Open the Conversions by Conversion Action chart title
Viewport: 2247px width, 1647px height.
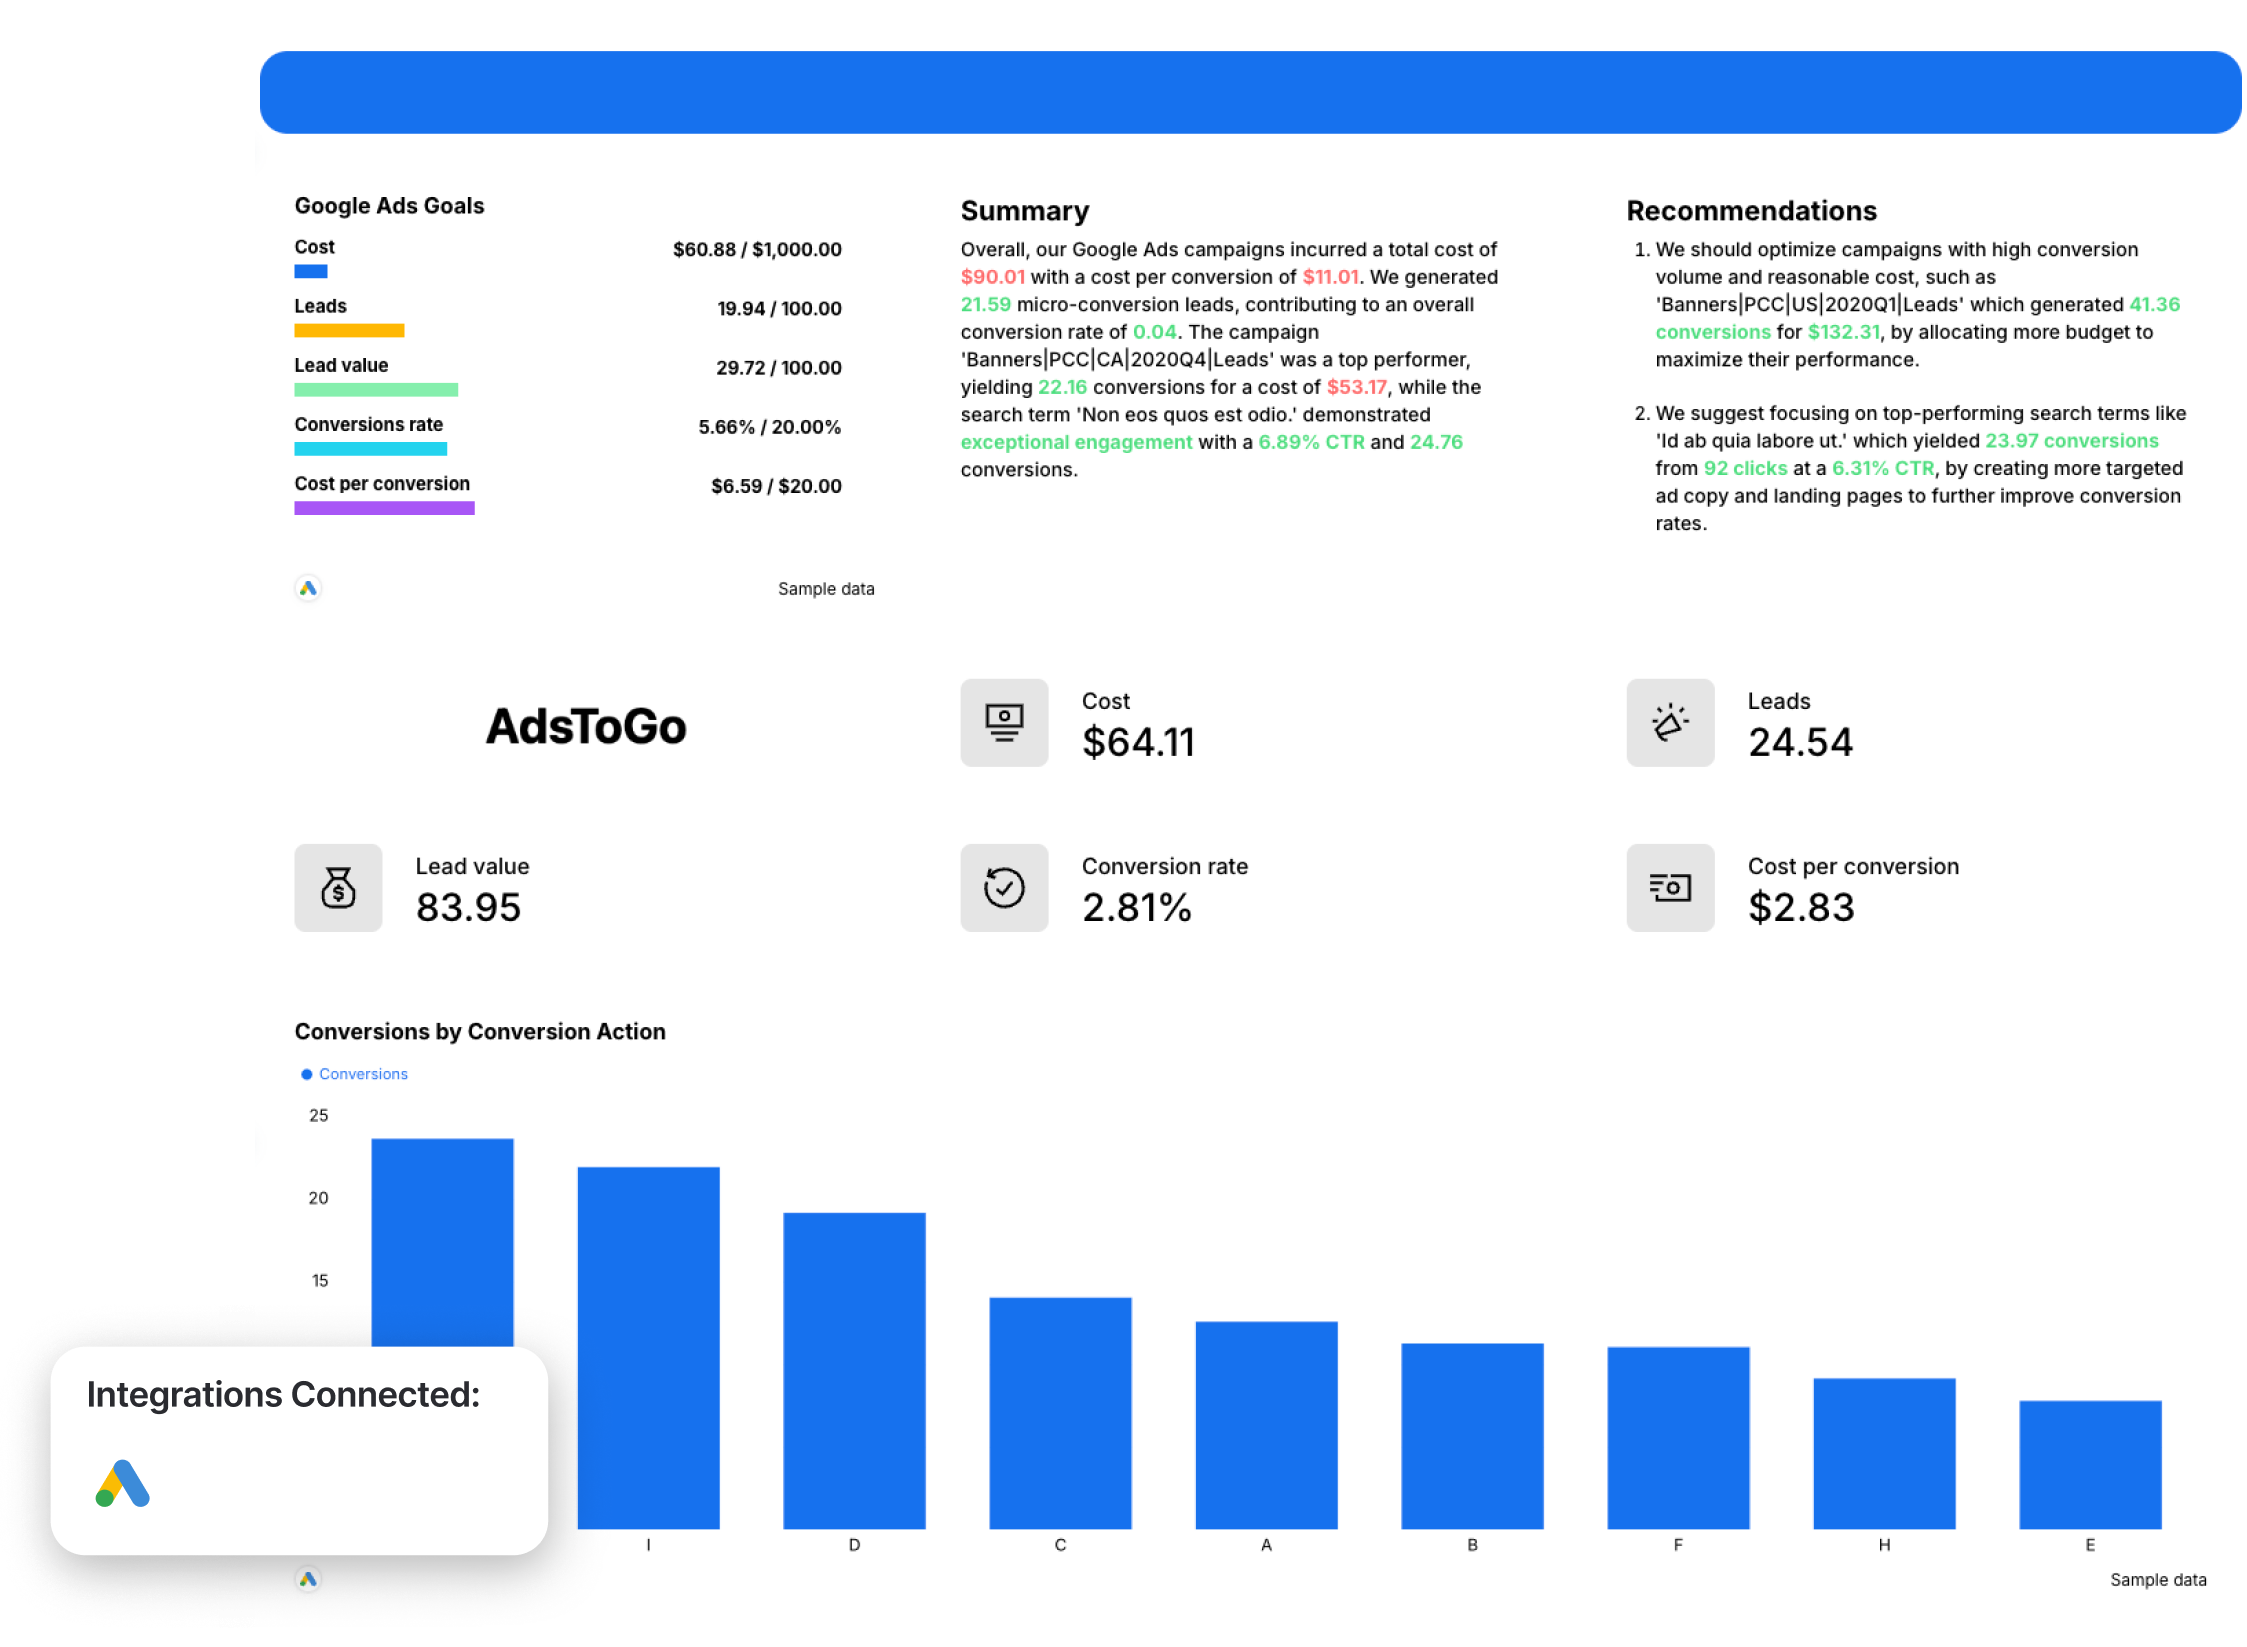479,1031
